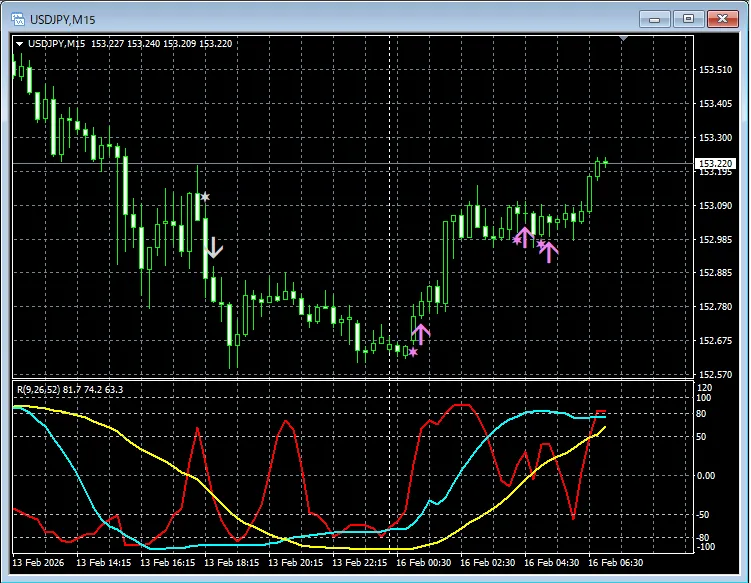Click the 16 Feb 00:30 time label
751x583 pixels.
click(429, 563)
